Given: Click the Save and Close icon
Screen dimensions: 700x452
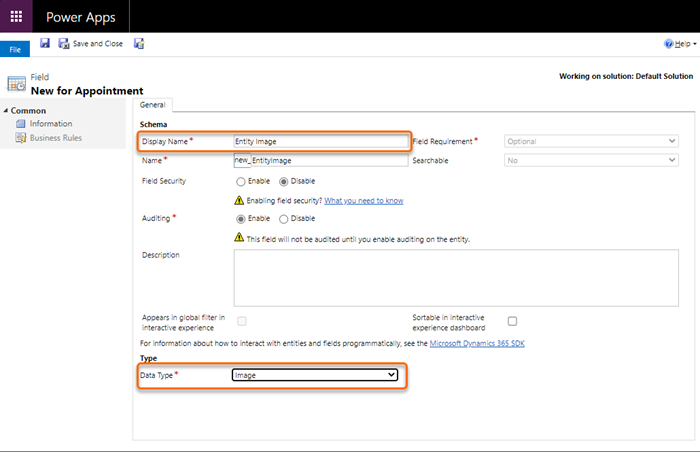Looking at the screenshot, I should [x=64, y=43].
